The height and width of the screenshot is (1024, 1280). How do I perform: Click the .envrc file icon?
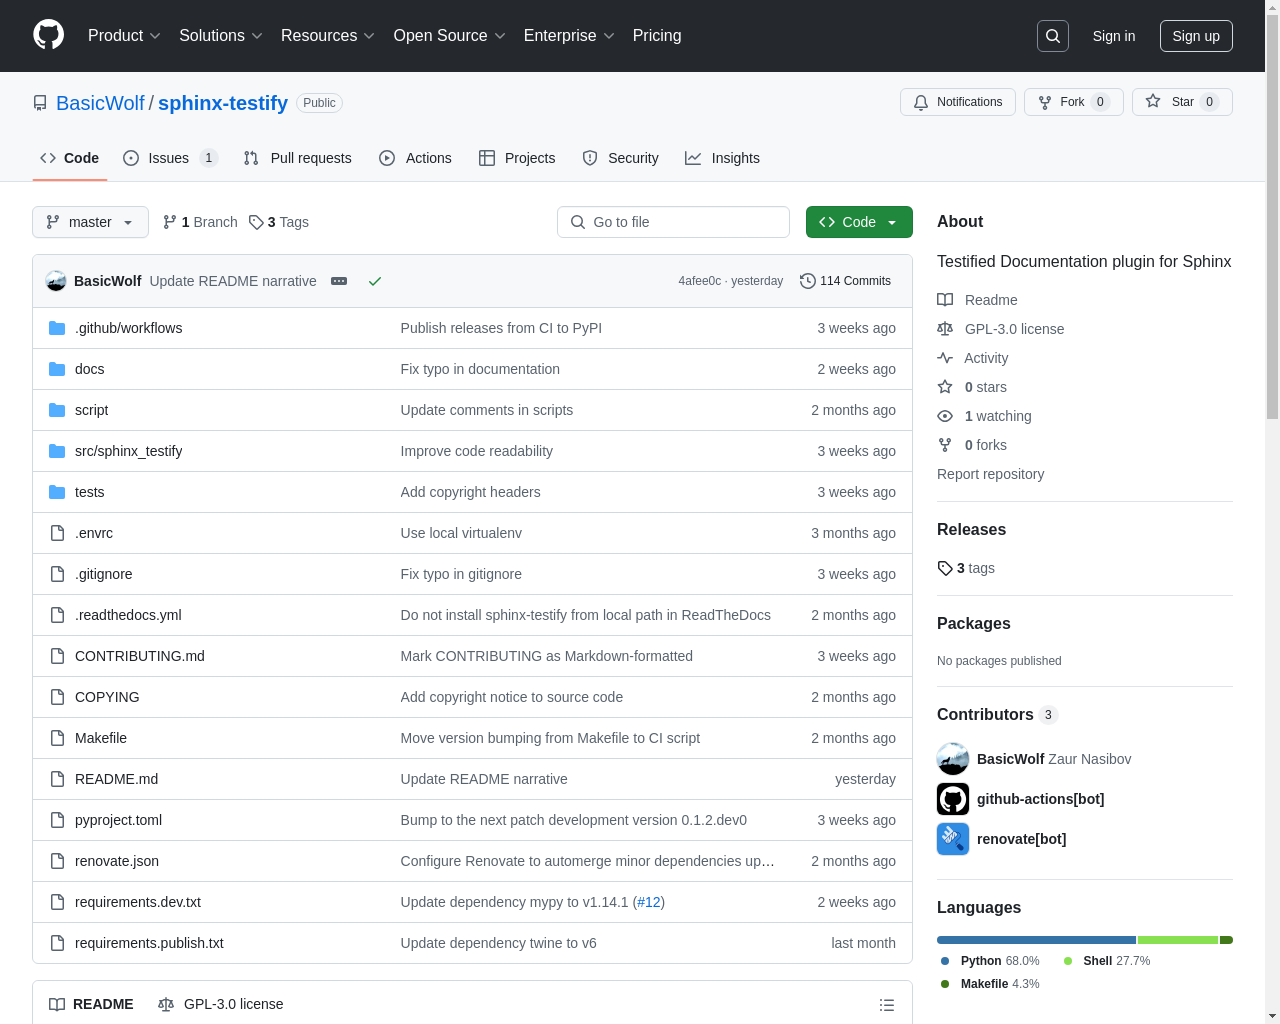coord(57,533)
